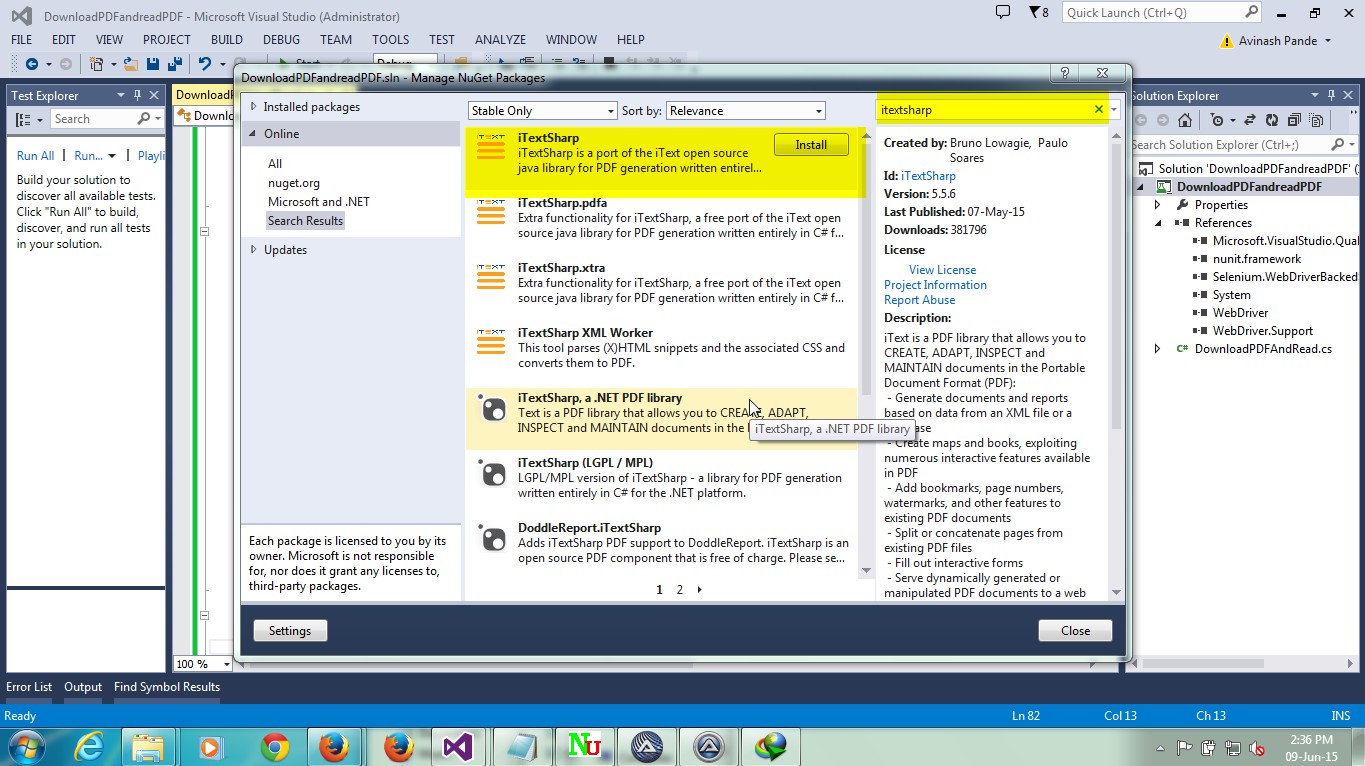Click the Solution Explorer Refresh icon
Viewport: 1365px width, 766px height.
(1271, 120)
